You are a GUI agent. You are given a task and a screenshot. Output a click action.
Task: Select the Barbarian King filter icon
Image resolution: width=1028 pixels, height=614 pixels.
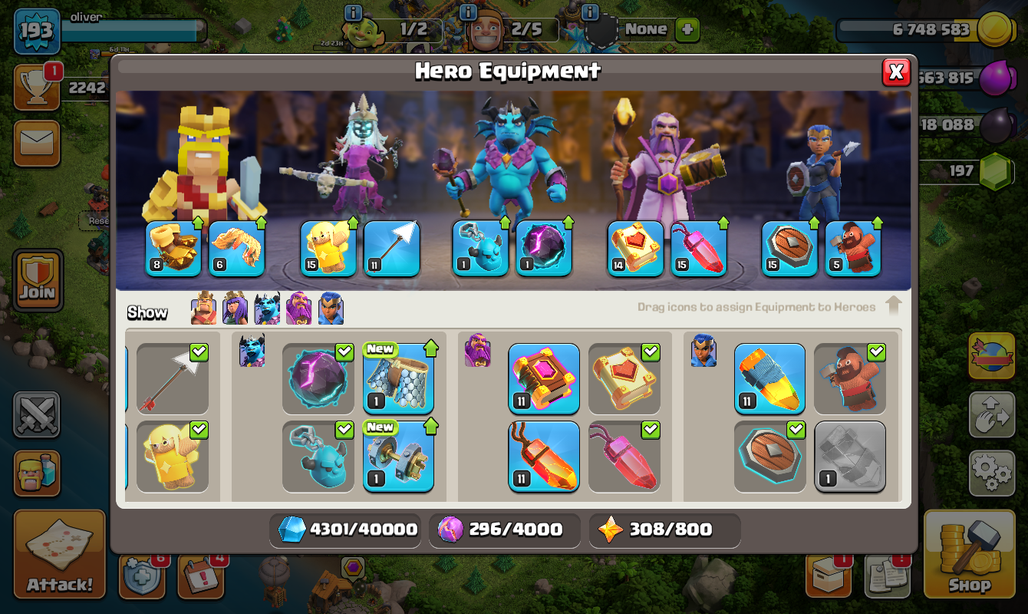[203, 308]
